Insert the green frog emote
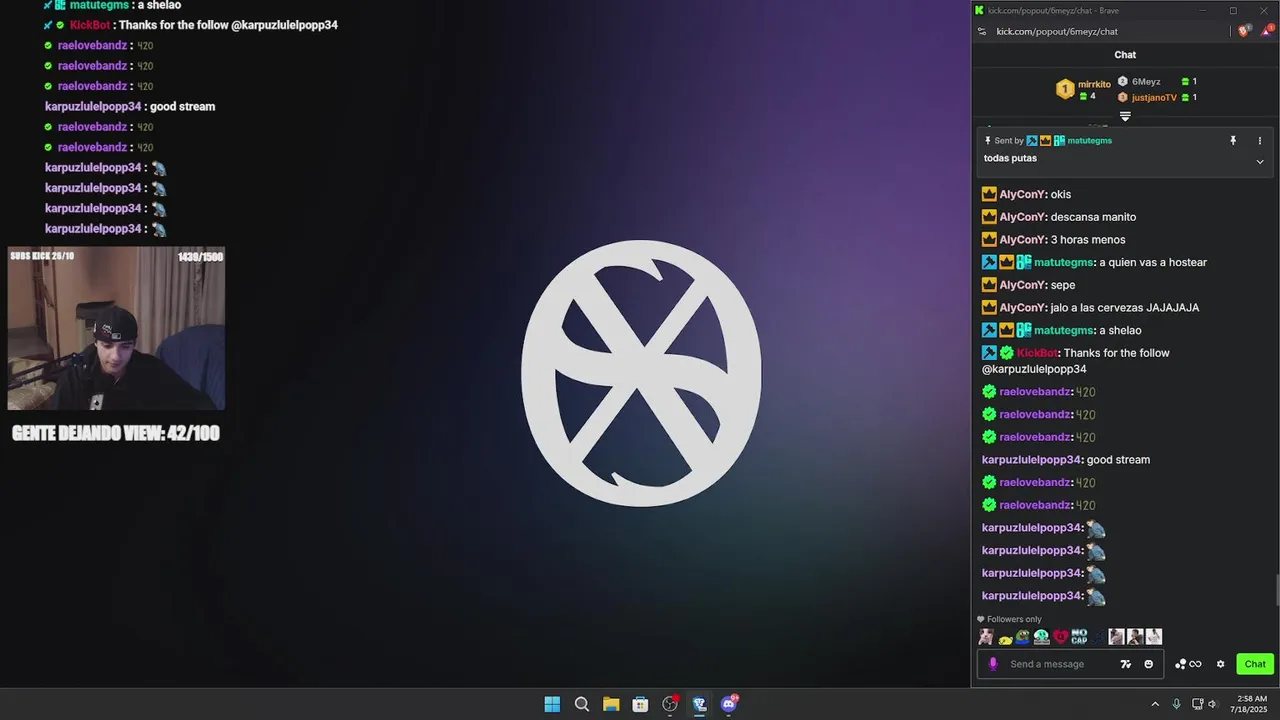Viewport: 1280px width, 720px height. (1022, 636)
